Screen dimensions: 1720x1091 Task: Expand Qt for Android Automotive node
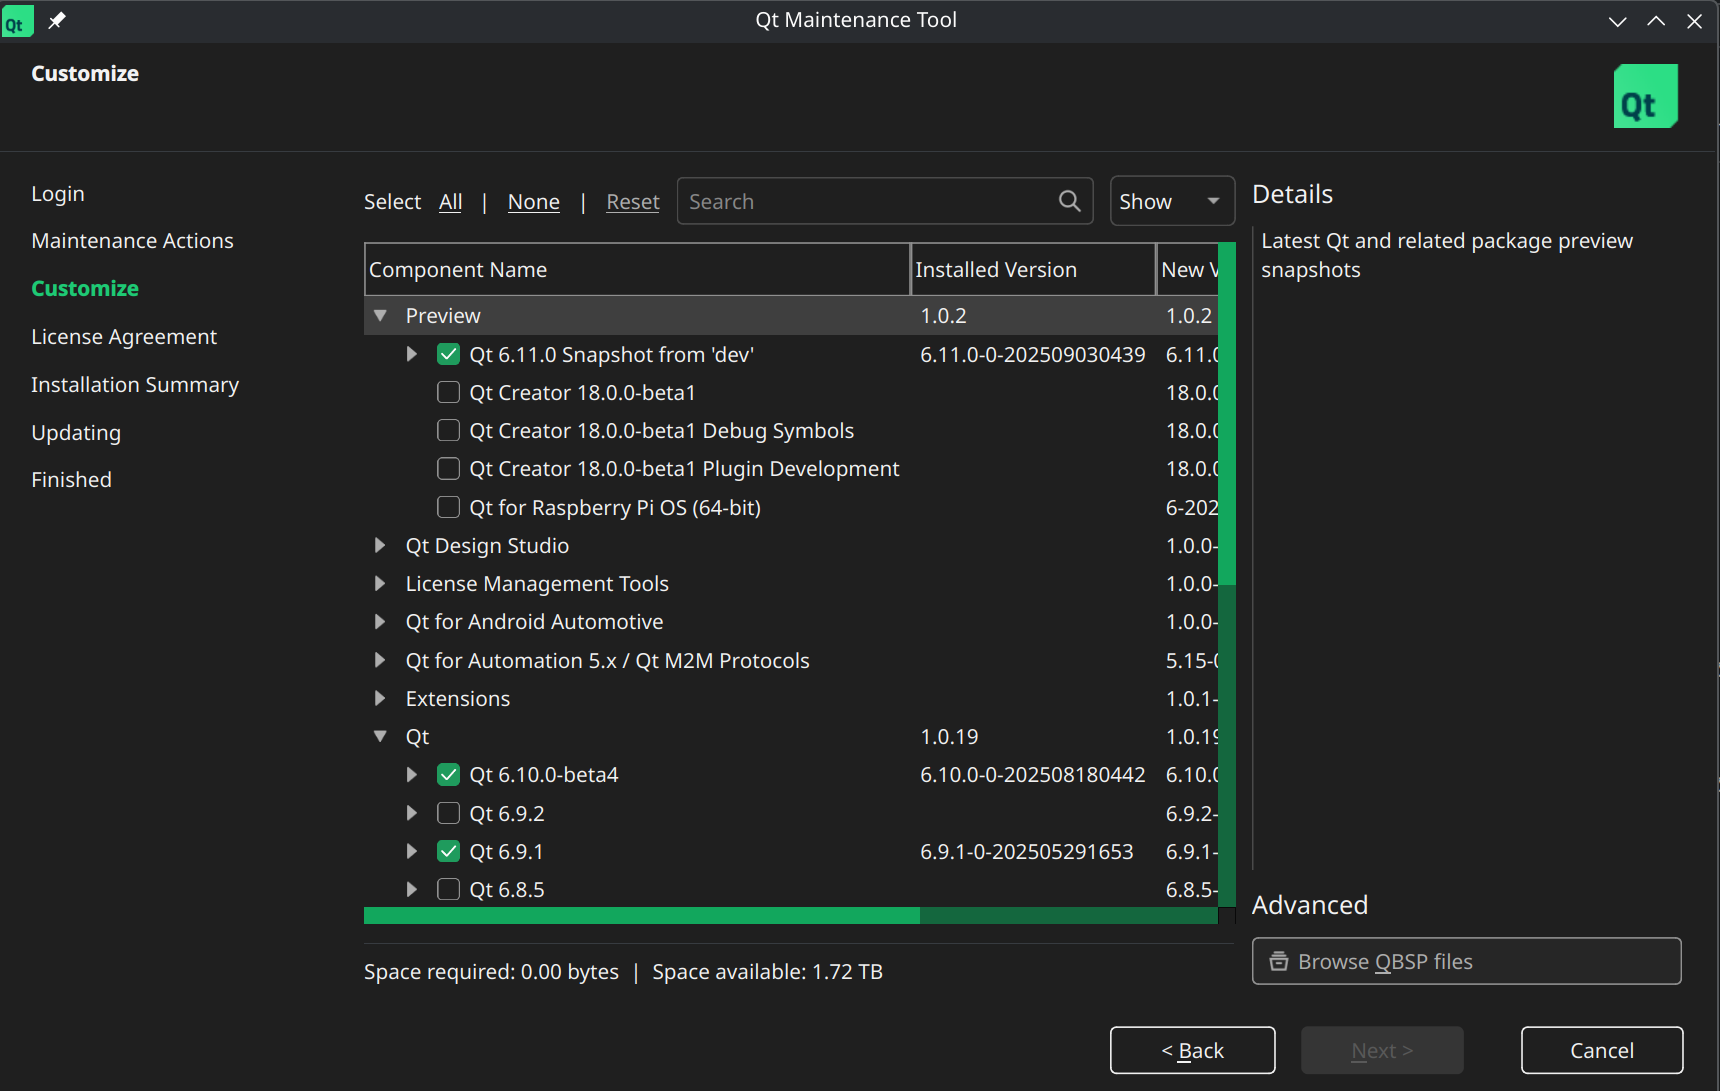(380, 621)
